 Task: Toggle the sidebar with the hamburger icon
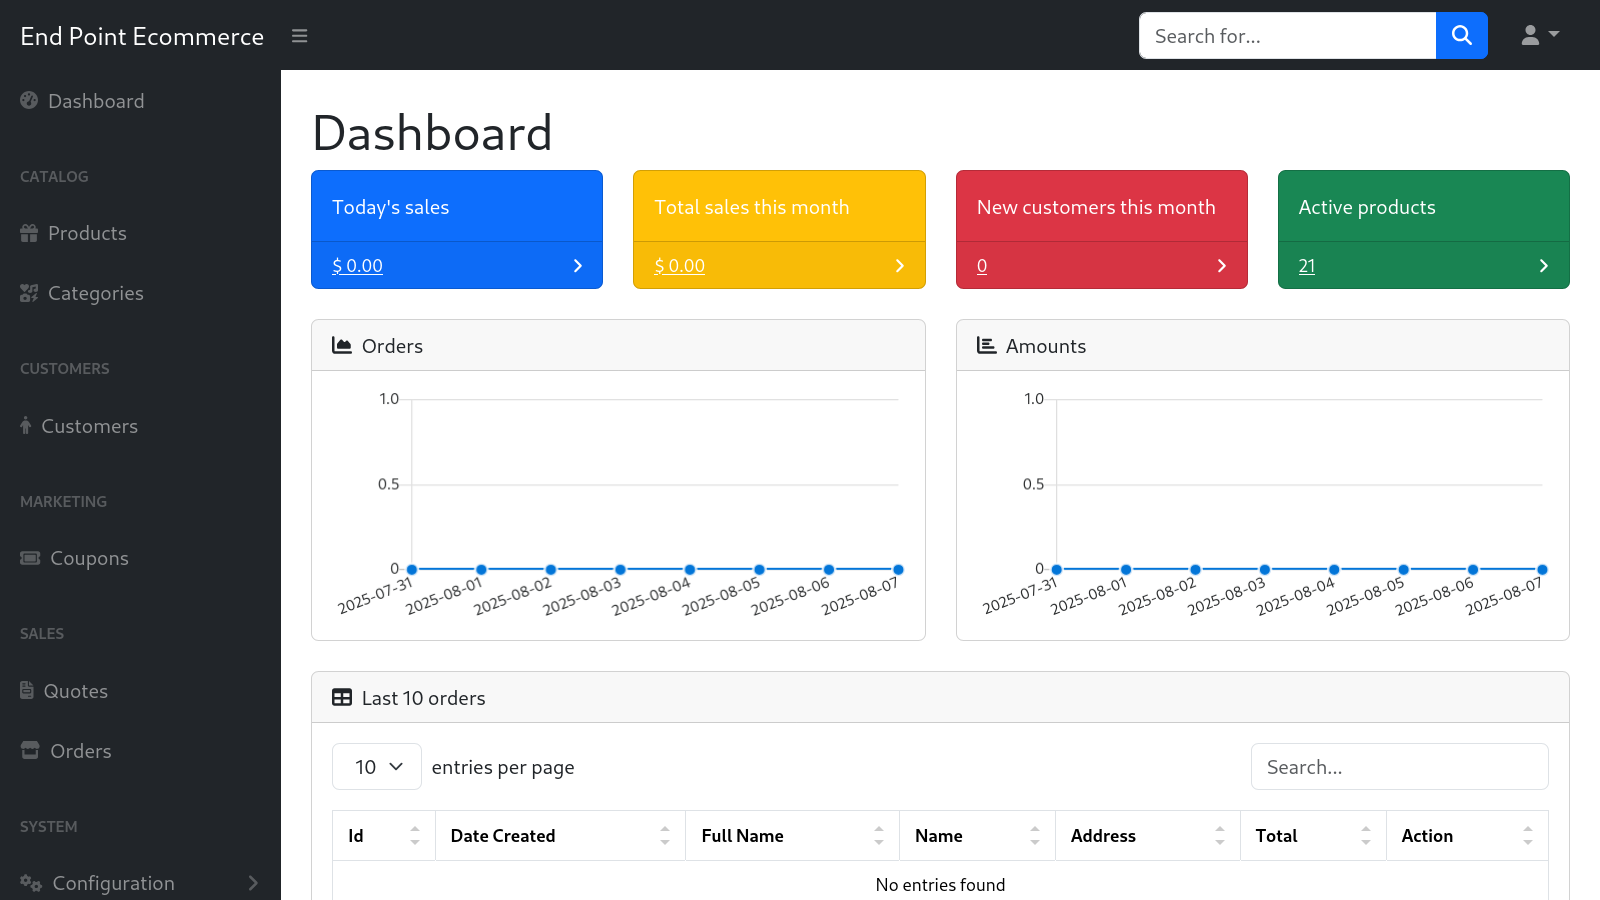[299, 35]
